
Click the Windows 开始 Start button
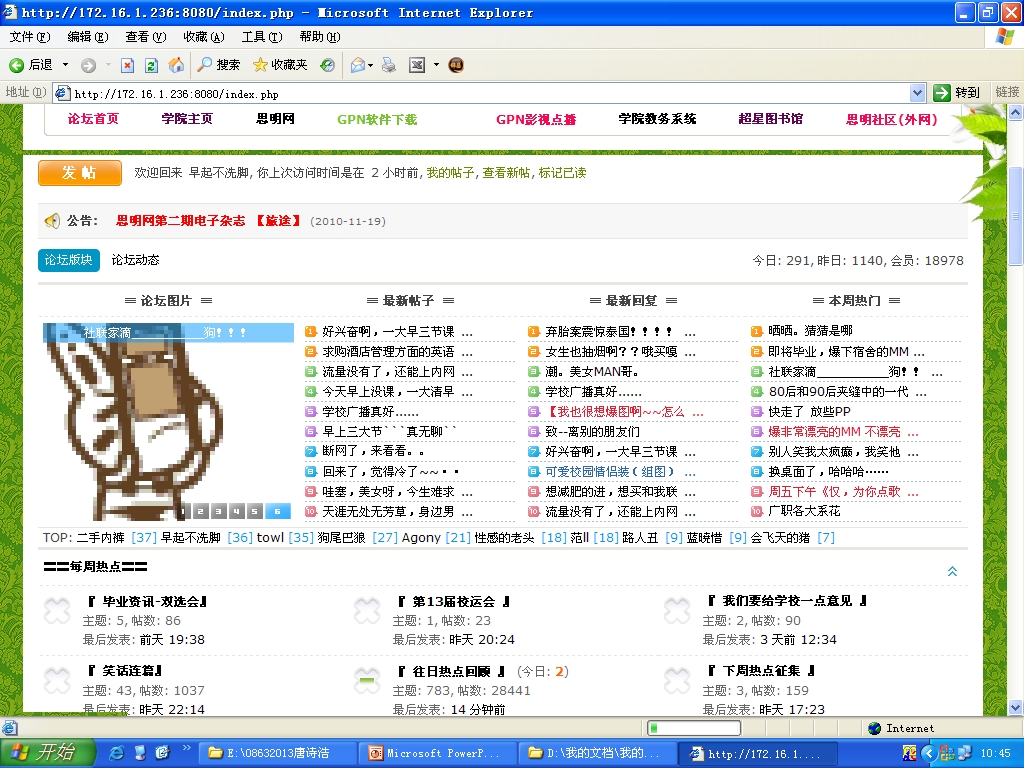click(47, 753)
